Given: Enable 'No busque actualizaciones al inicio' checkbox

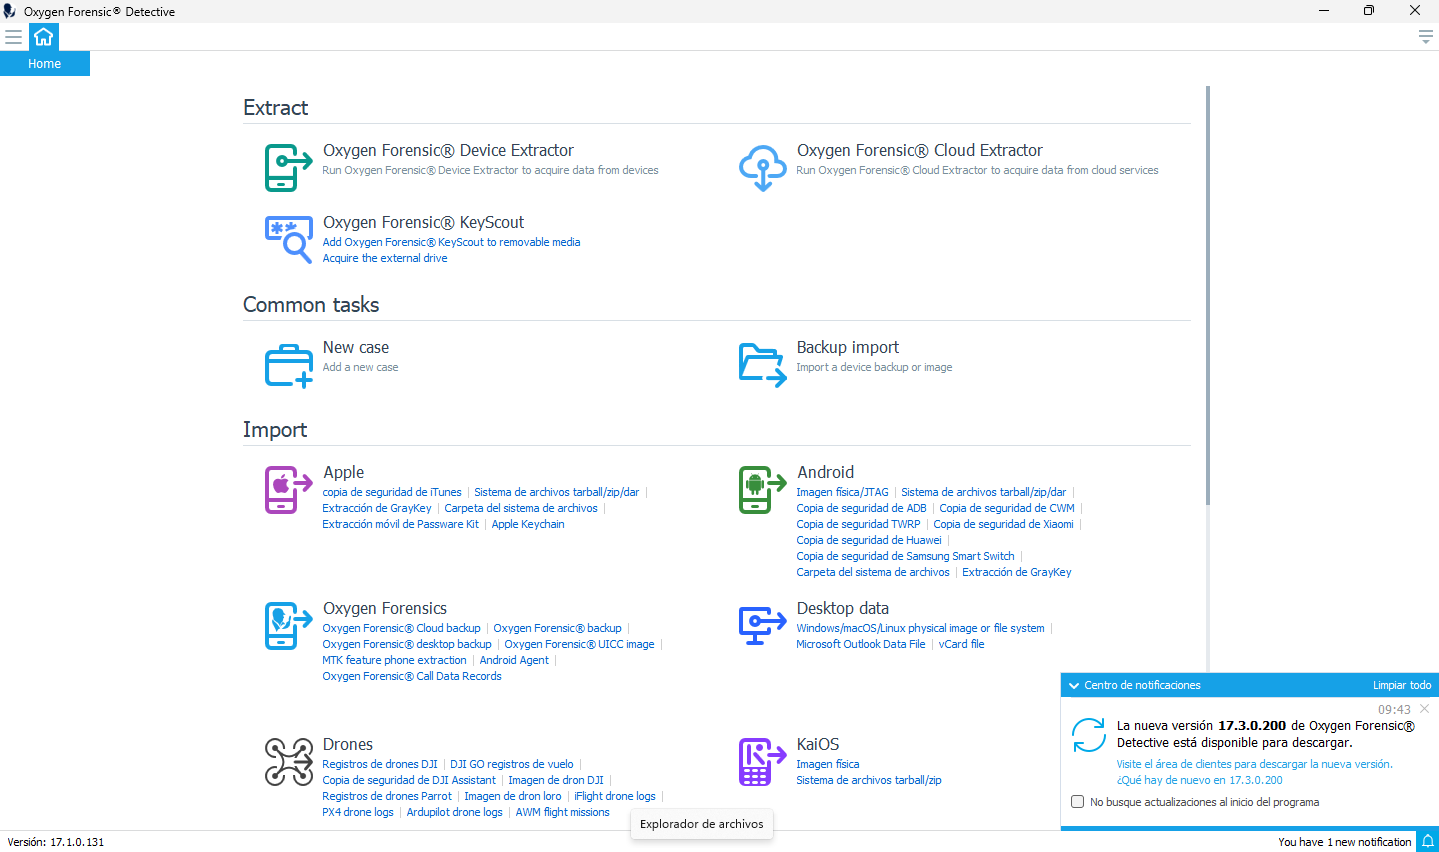Looking at the screenshot, I should (x=1077, y=802).
